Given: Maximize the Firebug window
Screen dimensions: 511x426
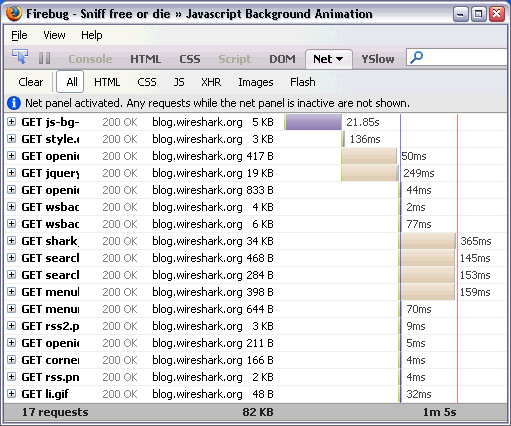Looking at the screenshot, I should [x=478, y=14].
